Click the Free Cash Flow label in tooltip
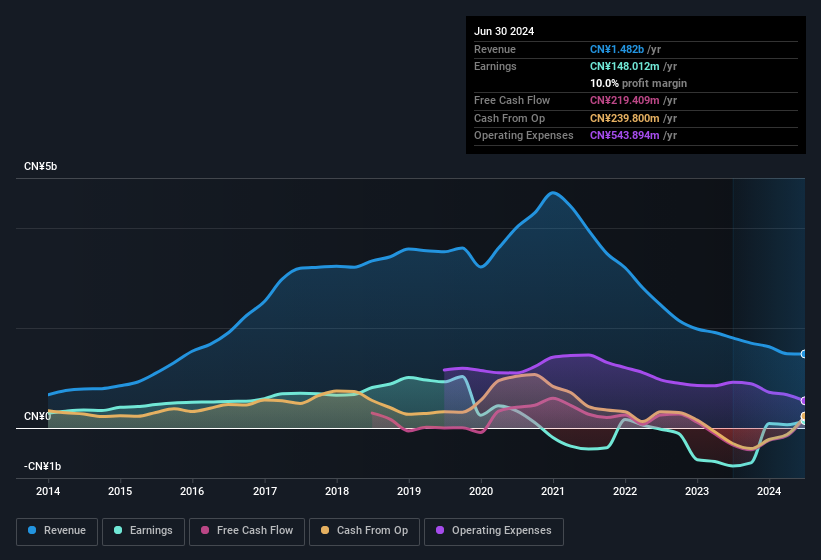This screenshot has width=821, height=560. coord(512,100)
